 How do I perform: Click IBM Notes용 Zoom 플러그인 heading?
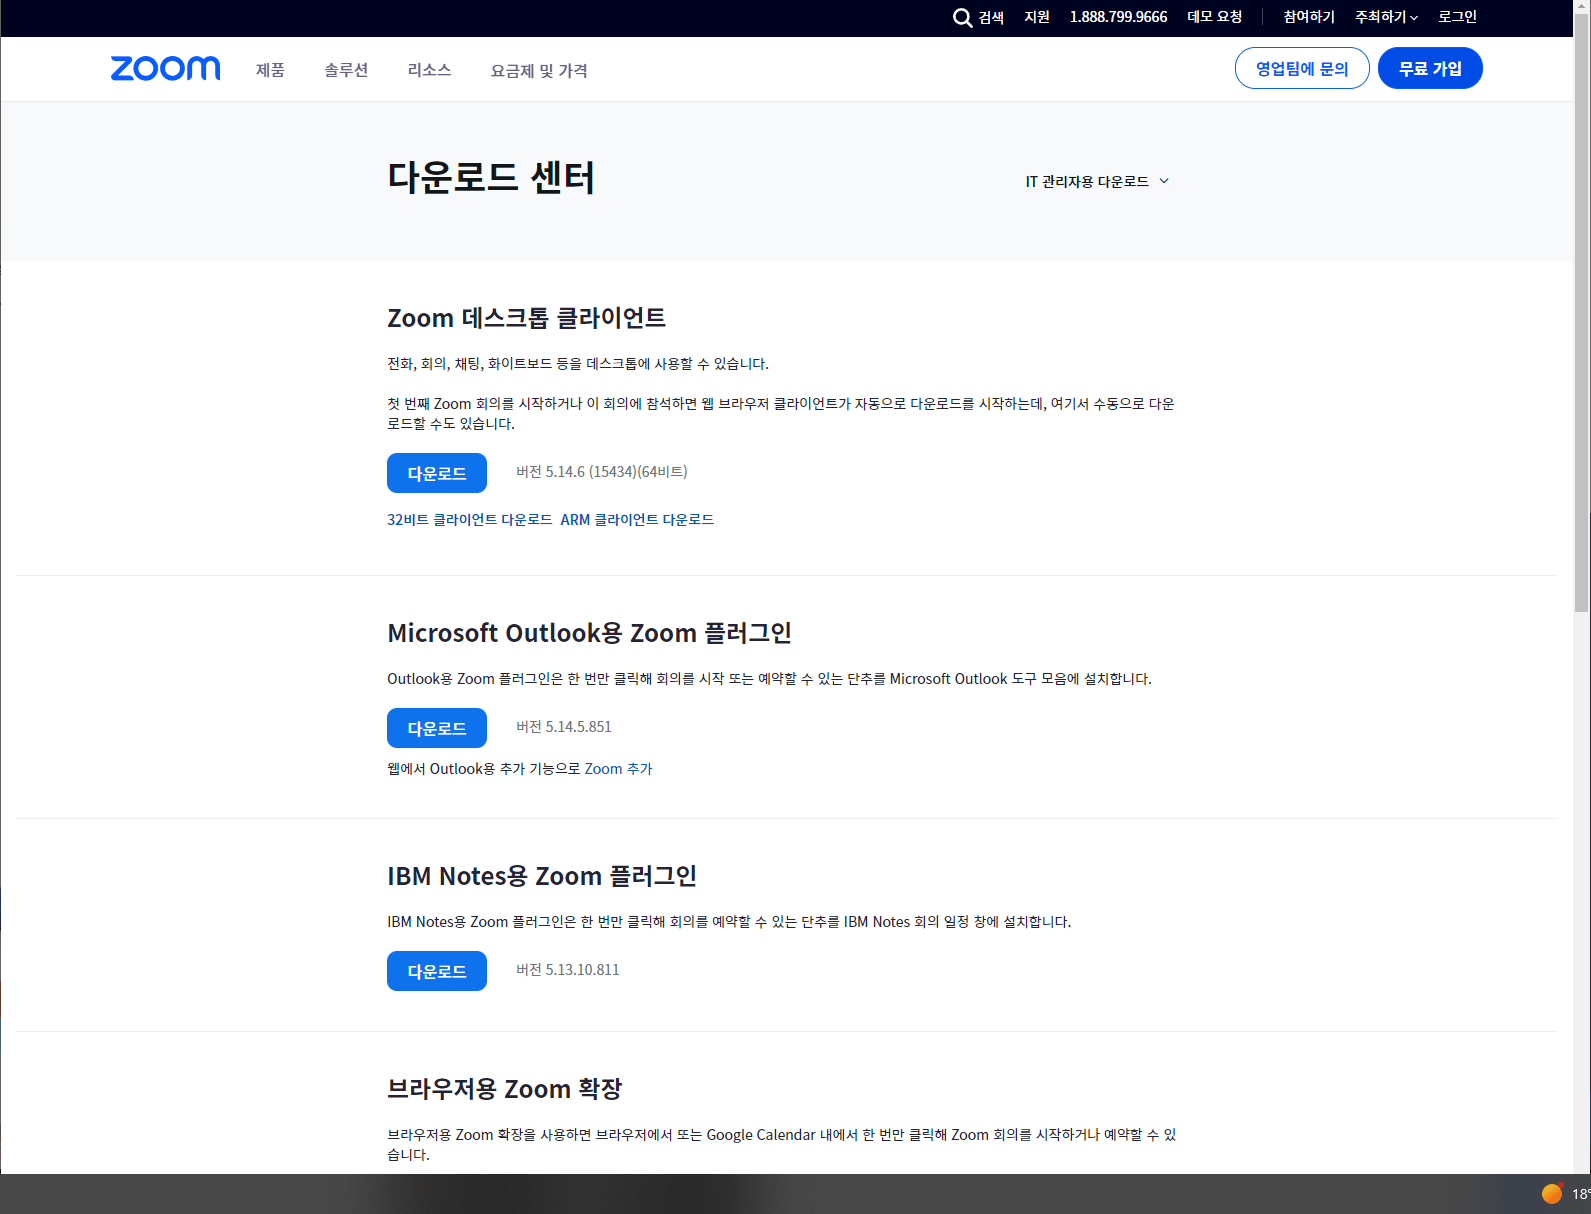pyautogui.click(x=542, y=876)
